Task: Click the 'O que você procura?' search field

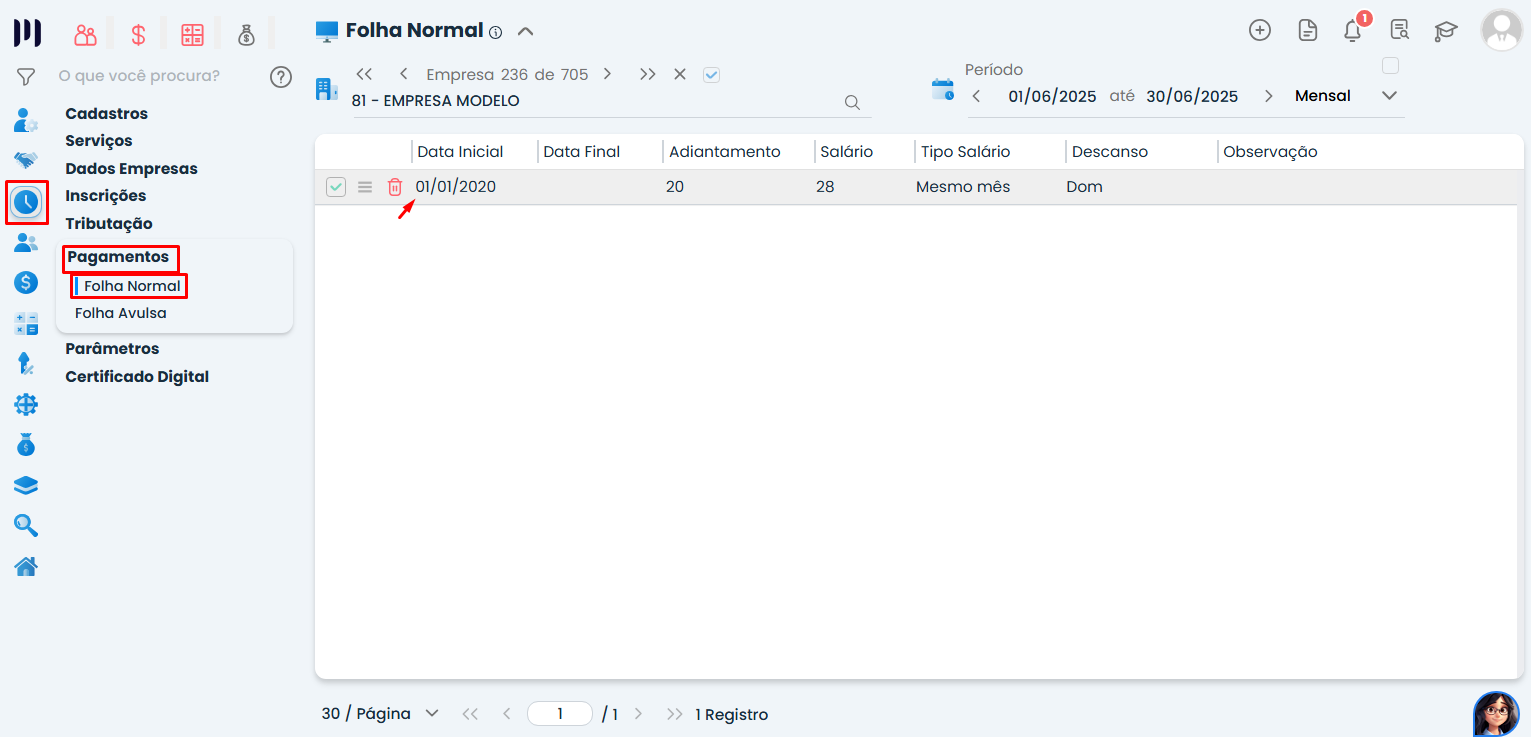Action: click(x=150, y=76)
